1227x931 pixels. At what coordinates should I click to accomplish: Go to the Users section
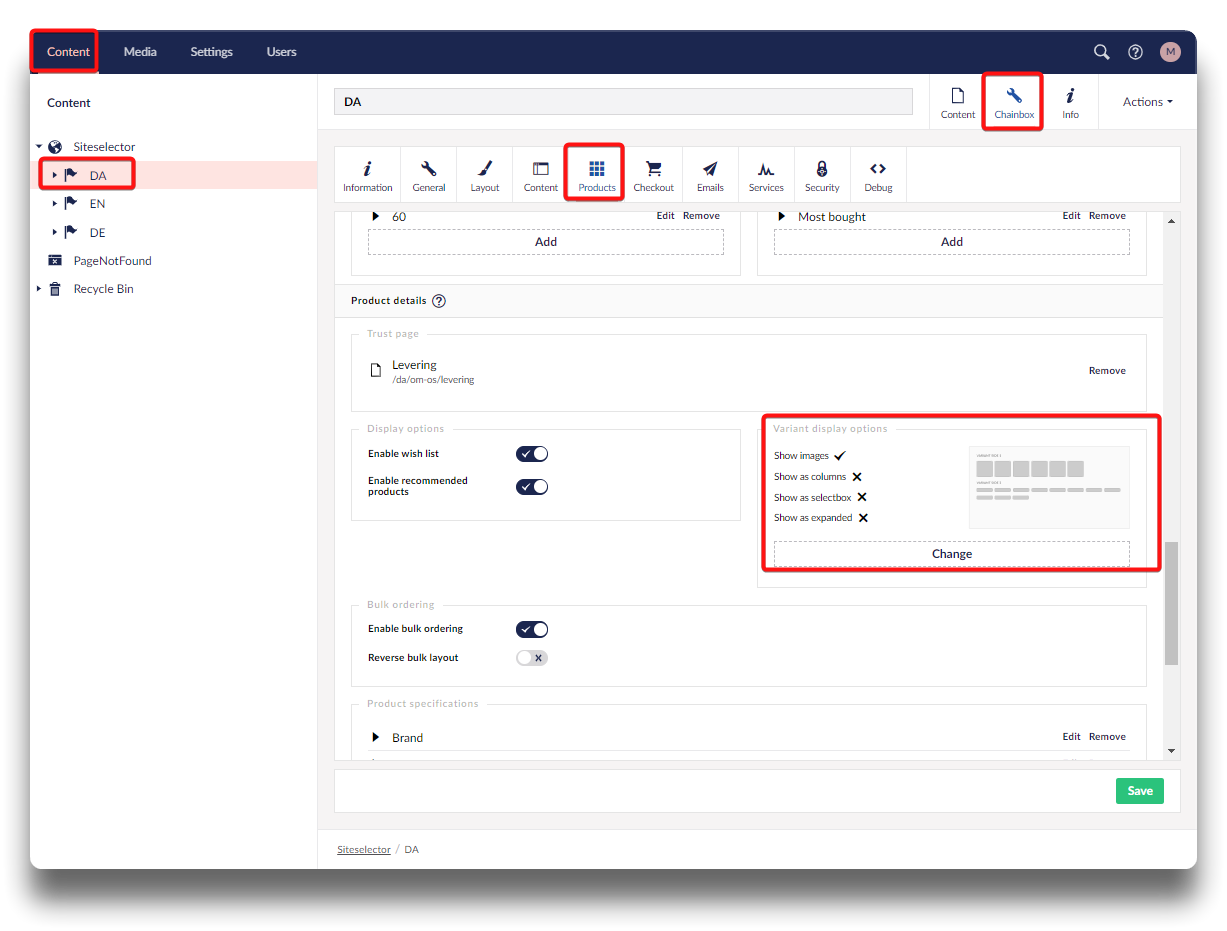click(x=281, y=52)
